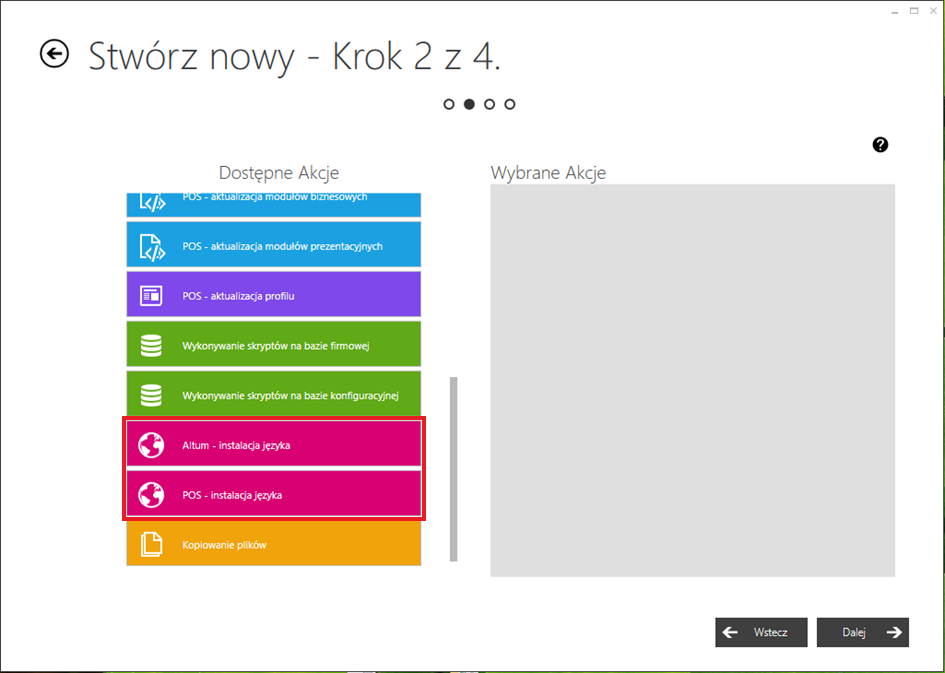Click files icon on Kopiowanie plików tile
Screen dimensions: 945x673
(x=151, y=545)
